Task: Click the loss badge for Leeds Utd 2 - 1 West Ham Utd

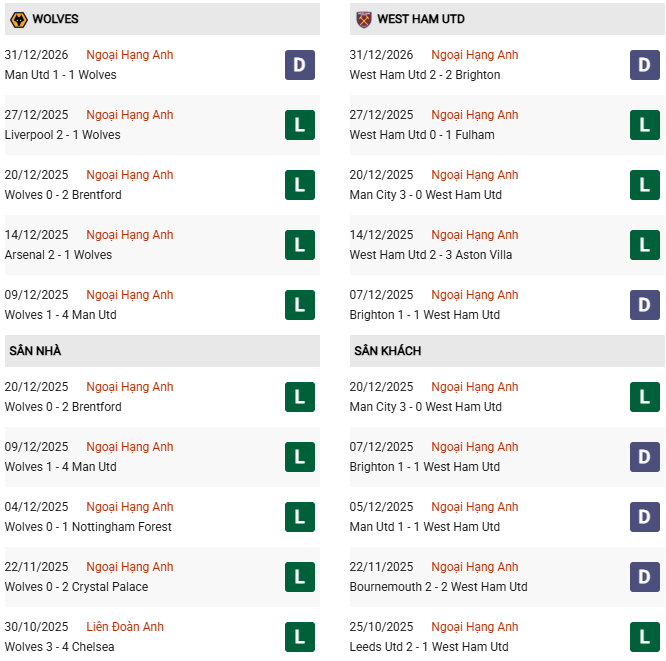Action: click(x=645, y=637)
